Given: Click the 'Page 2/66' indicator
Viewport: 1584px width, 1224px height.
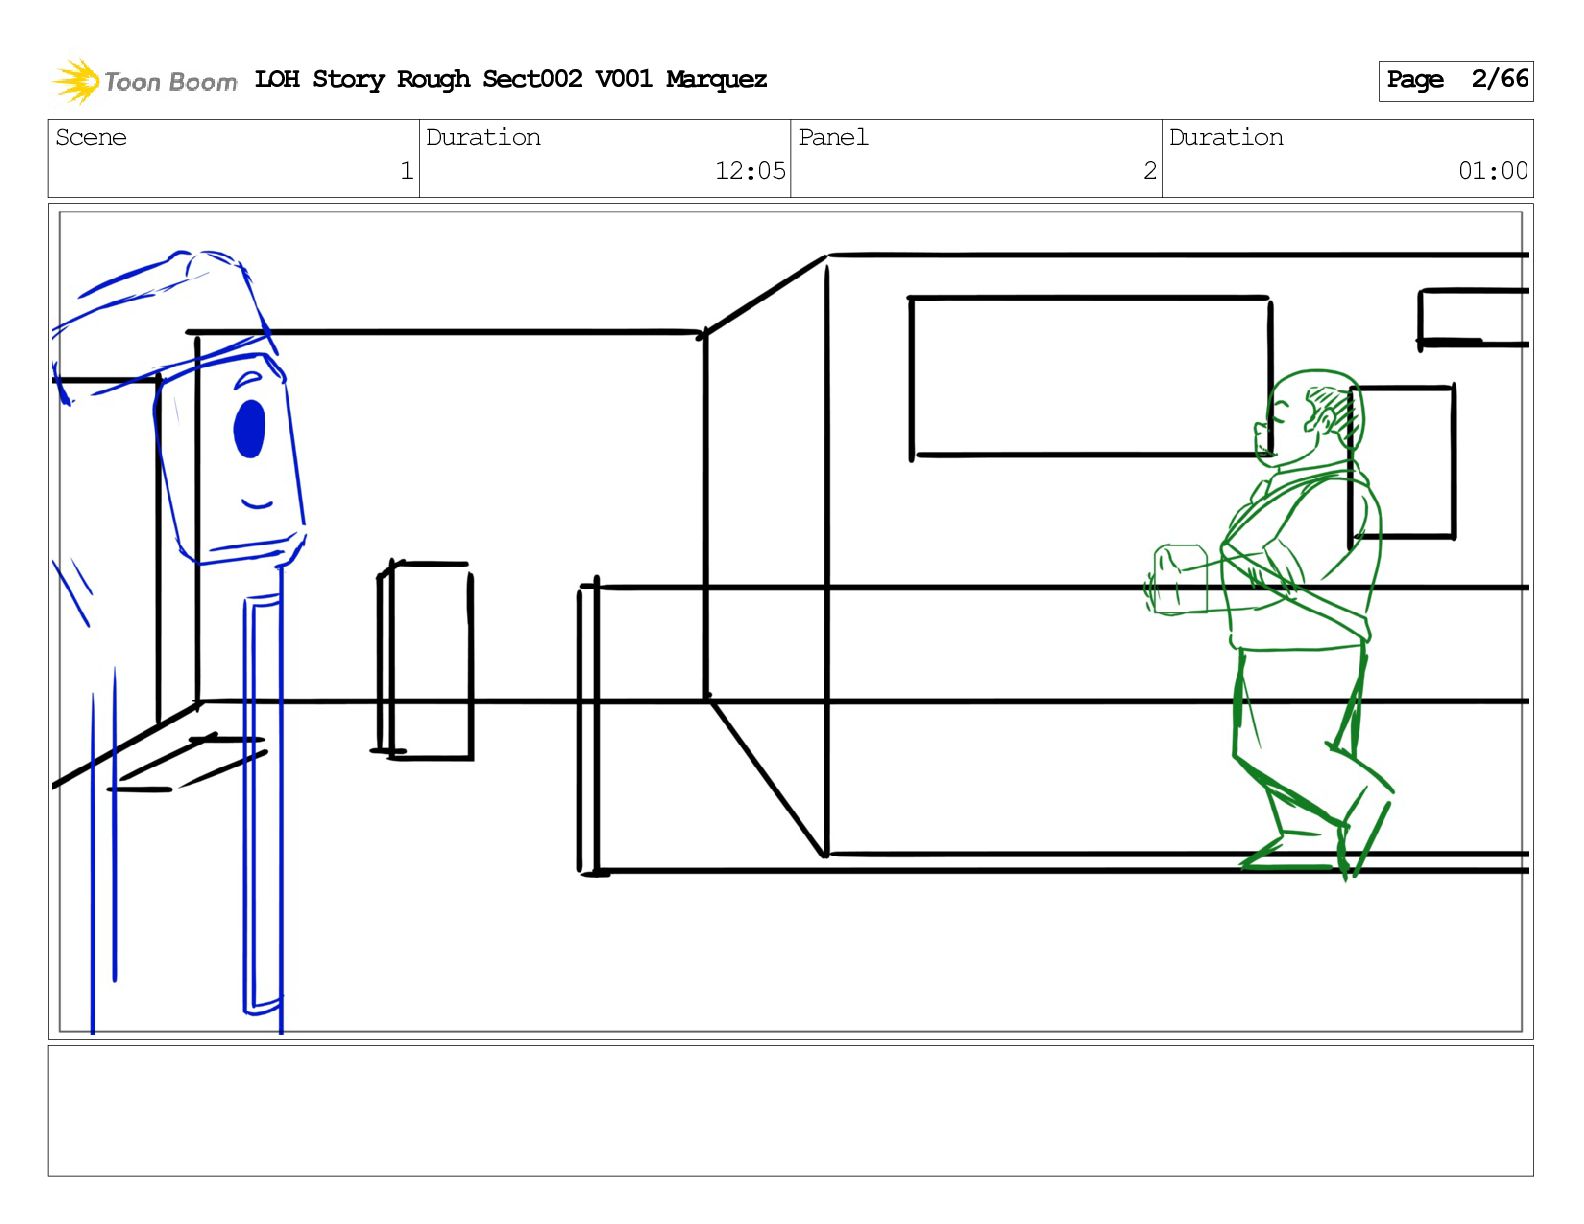Looking at the screenshot, I should click(x=1456, y=80).
